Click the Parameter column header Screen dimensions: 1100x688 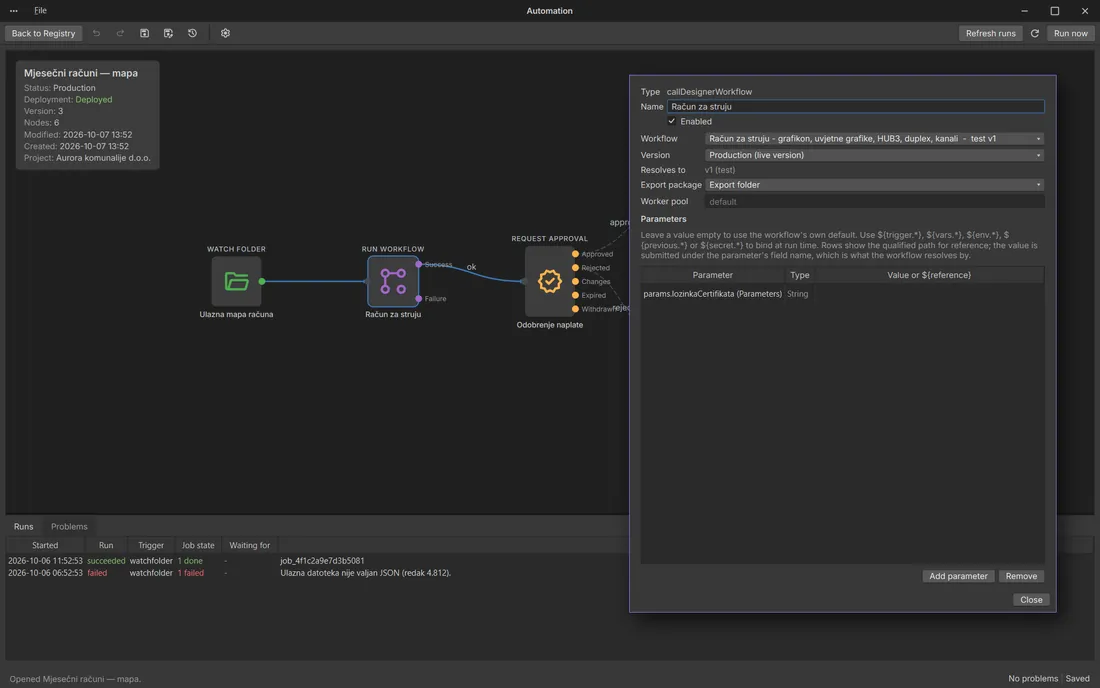(712, 275)
